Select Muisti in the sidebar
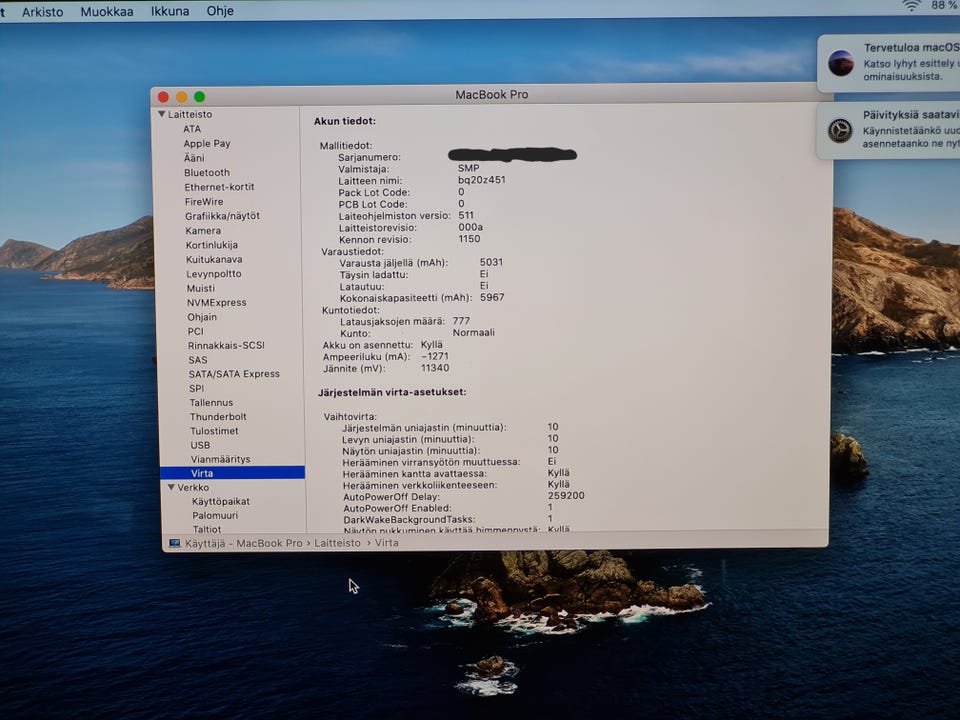Image resolution: width=960 pixels, height=720 pixels. coord(201,288)
